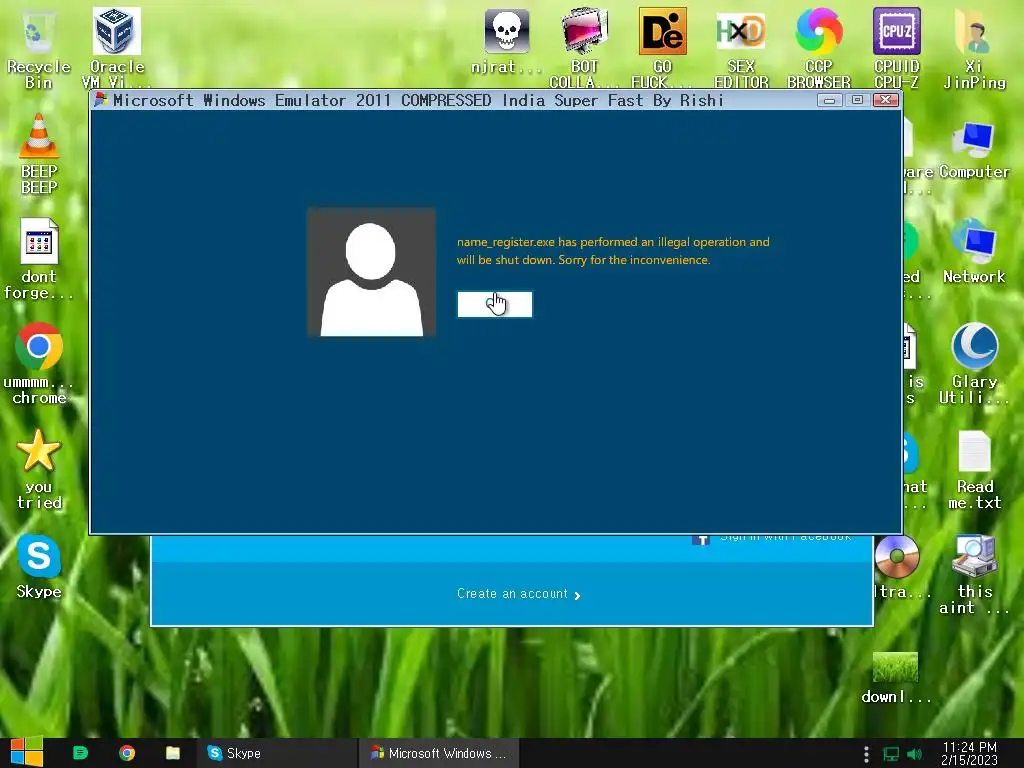Click Create an account link in Skype
This screenshot has height=768, width=1024.
(518, 594)
